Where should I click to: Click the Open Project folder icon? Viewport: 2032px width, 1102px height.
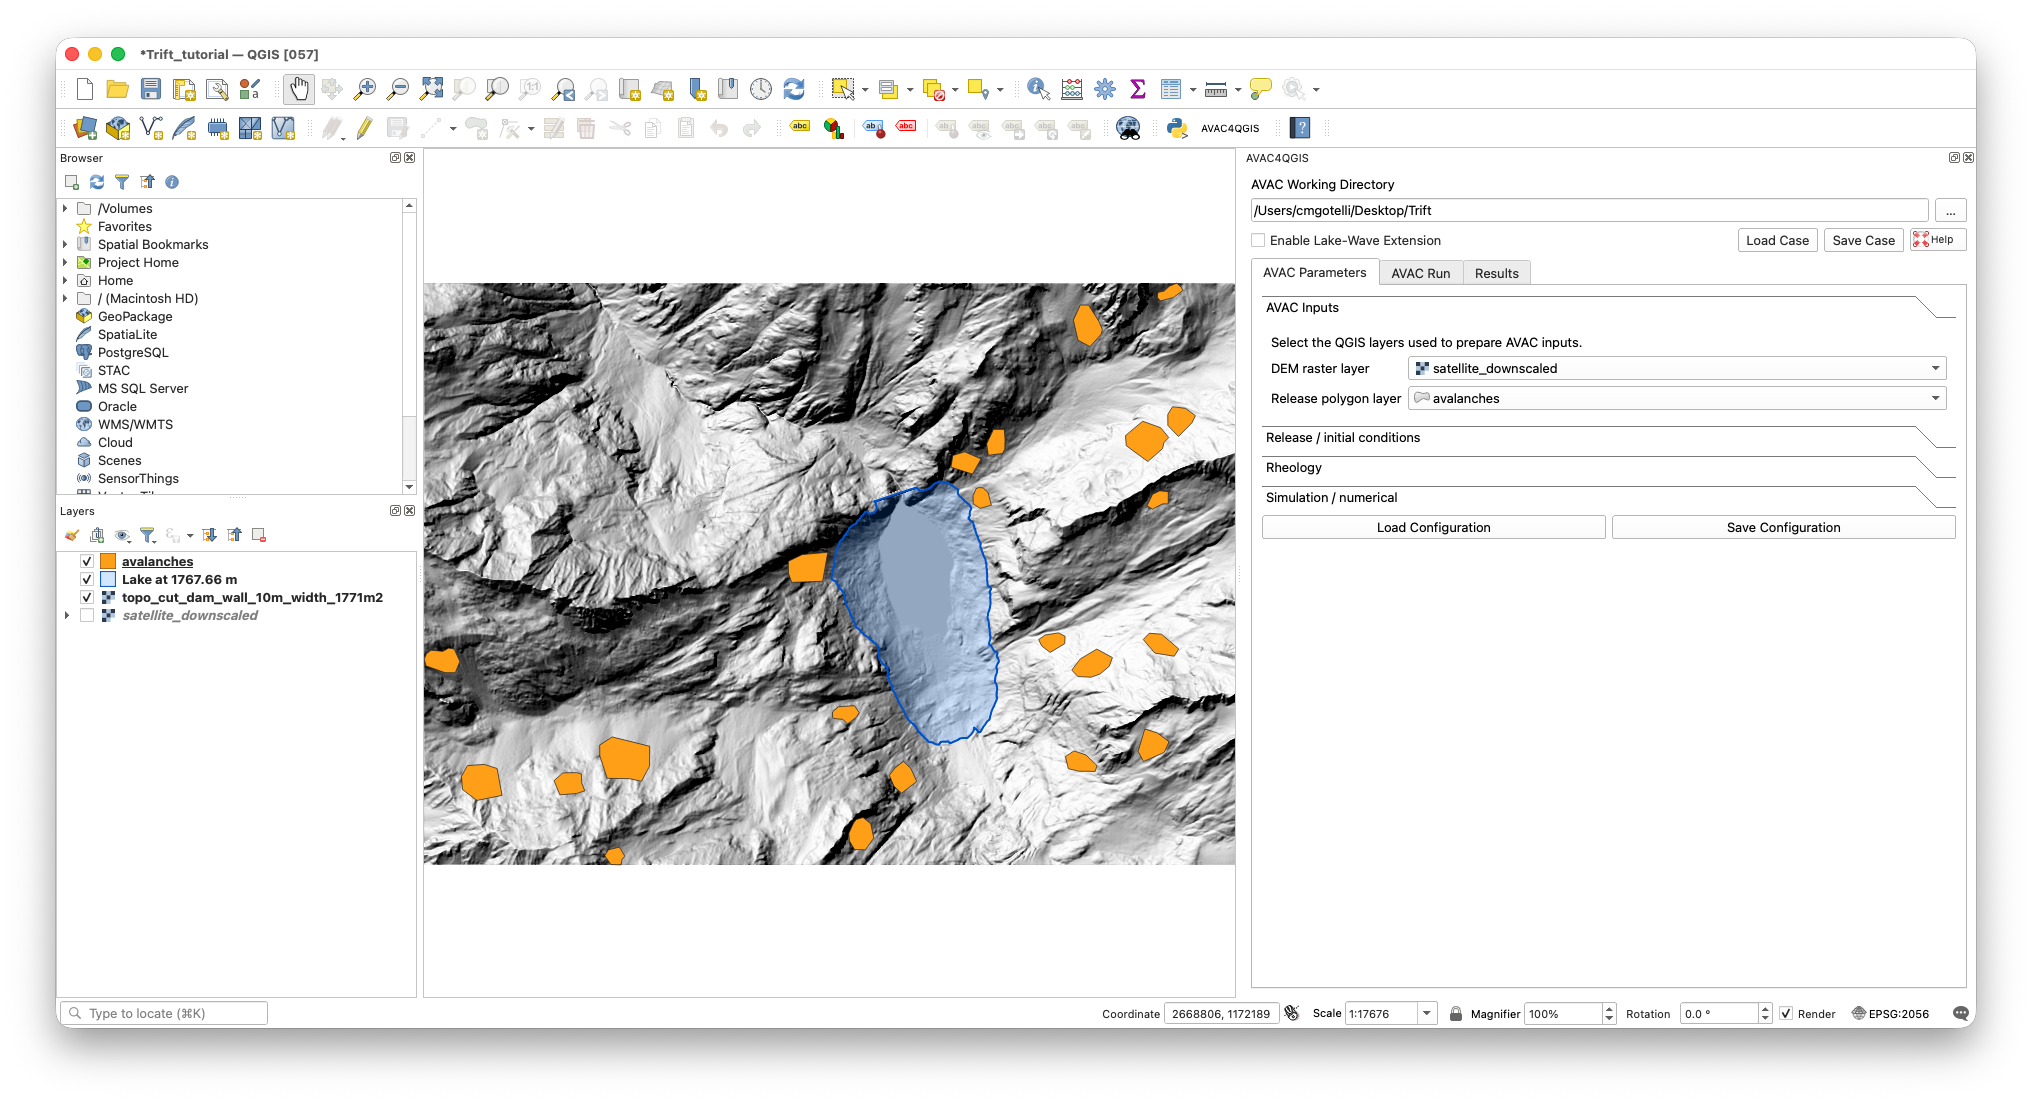click(118, 89)
